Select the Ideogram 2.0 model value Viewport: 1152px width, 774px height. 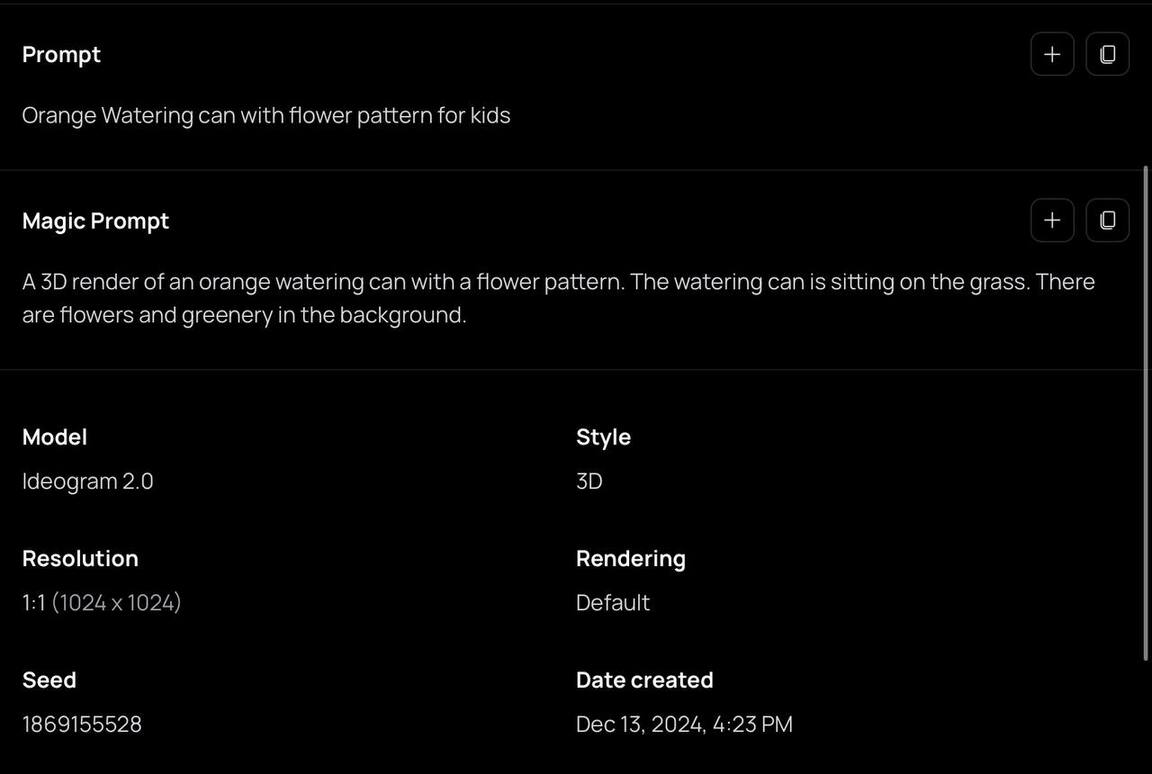[x=88, y=481]
